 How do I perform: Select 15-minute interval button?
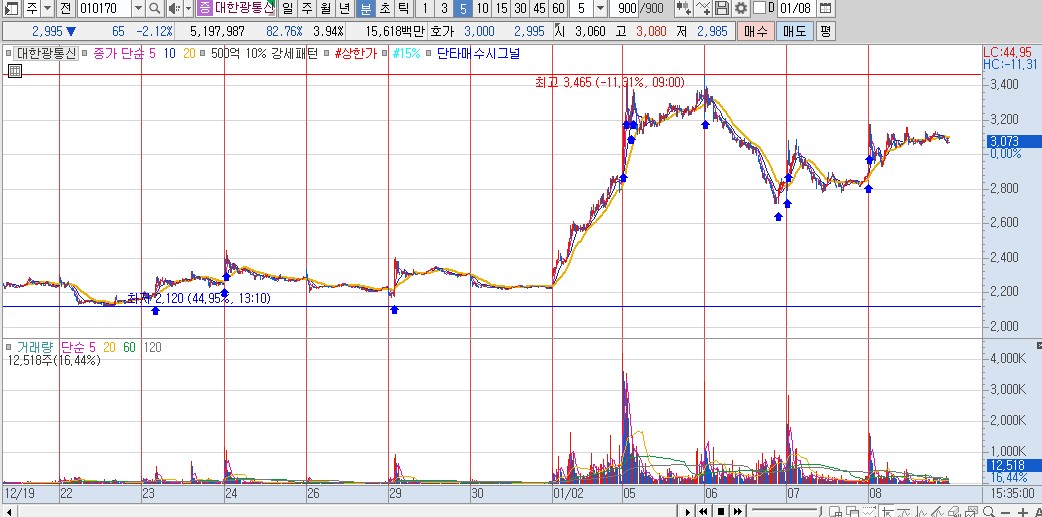point(502,9)
